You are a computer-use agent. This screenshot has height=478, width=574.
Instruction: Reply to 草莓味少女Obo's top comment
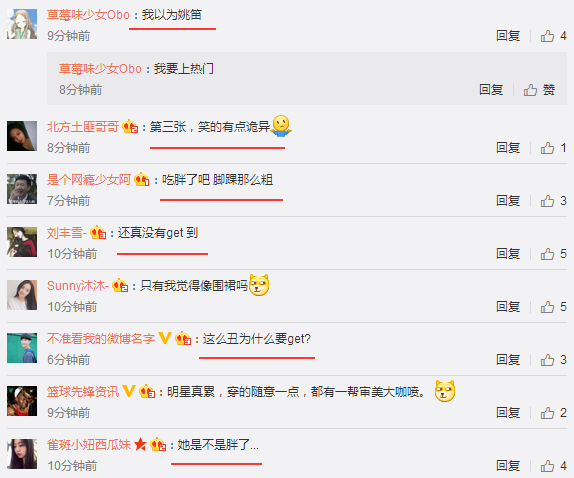tap(508, 36)
